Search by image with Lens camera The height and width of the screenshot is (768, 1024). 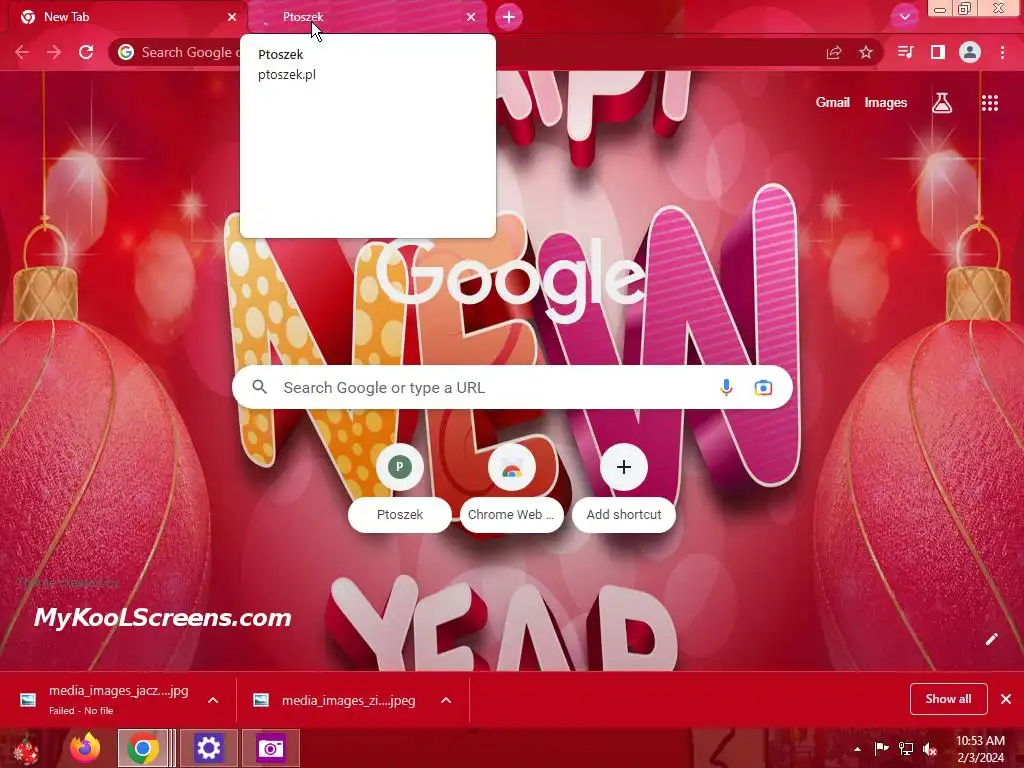pos(763,387)
